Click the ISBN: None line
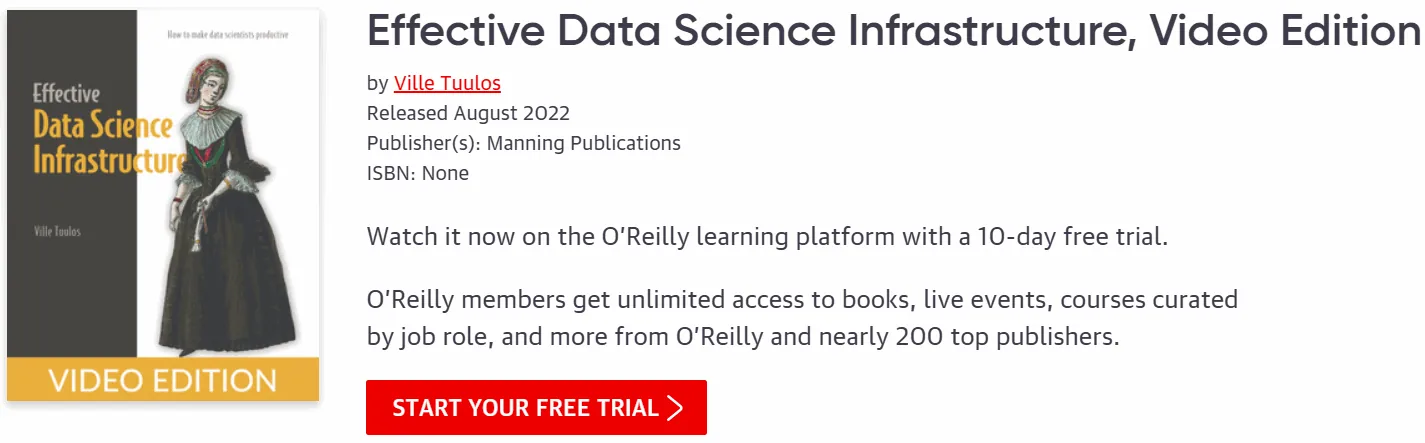This screenshot has width=1425, height=443. (418, 173)
